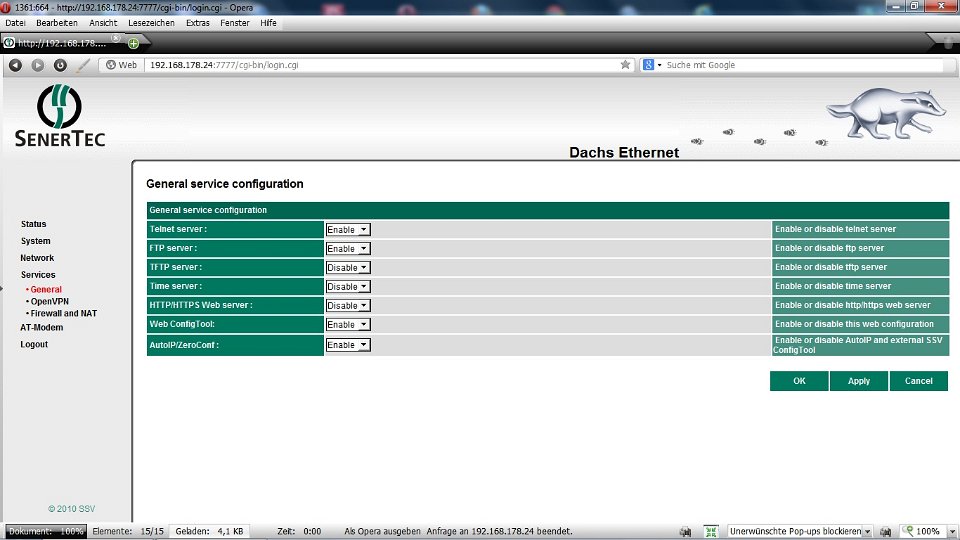Click the Google search engine icon
Image resolution: width=960 pixels, height=540 pixels.
(x=649, y=65)
